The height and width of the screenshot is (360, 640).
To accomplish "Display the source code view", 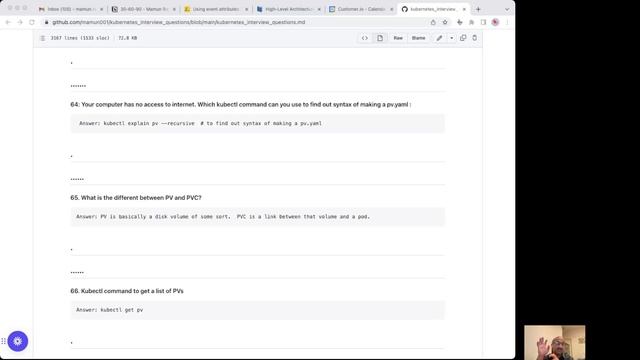I will coord(364,38).
